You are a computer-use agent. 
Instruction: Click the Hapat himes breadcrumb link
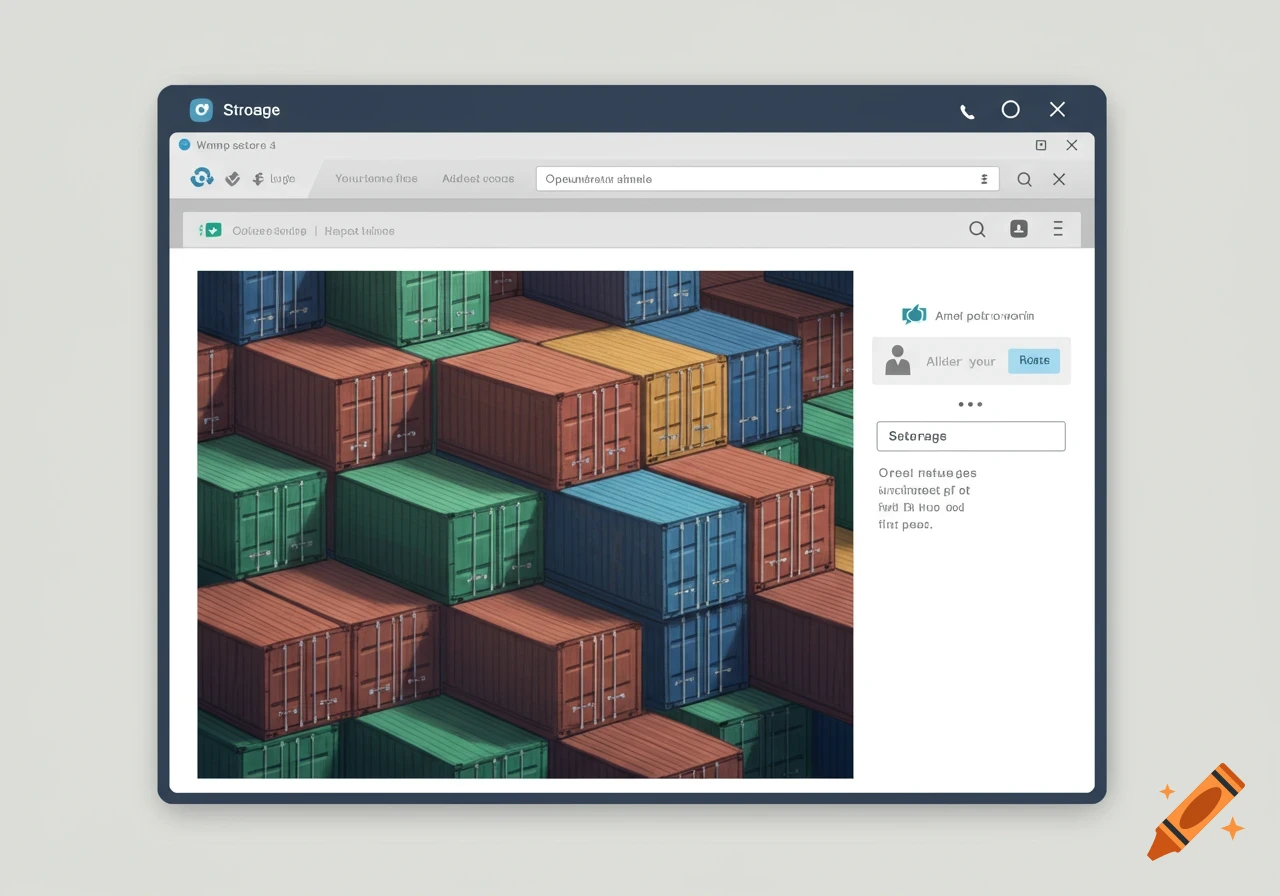click(359, 230)
